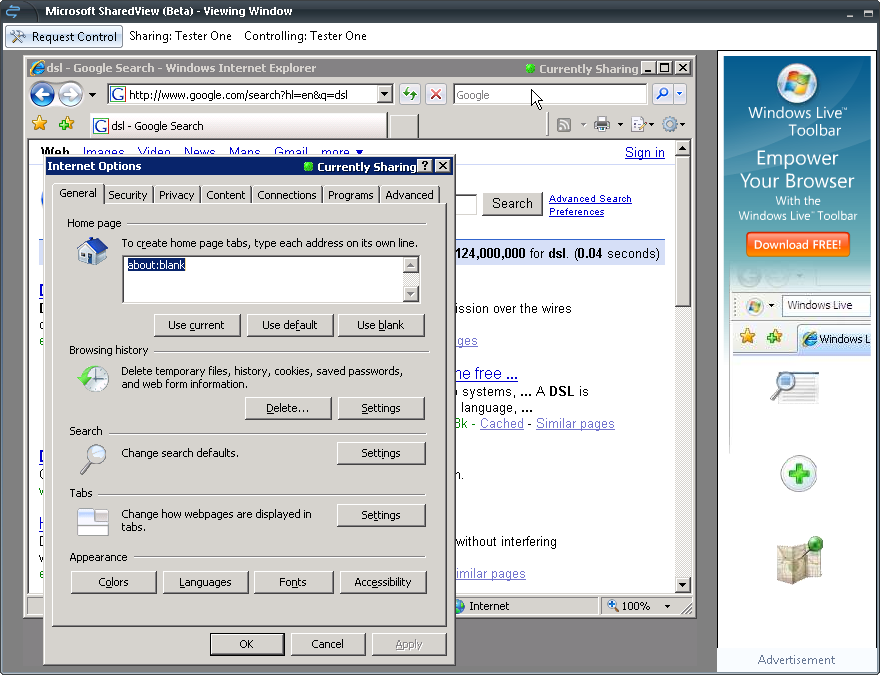Open the Content tab
Screen dimensions: 880x675
point(226,195)
